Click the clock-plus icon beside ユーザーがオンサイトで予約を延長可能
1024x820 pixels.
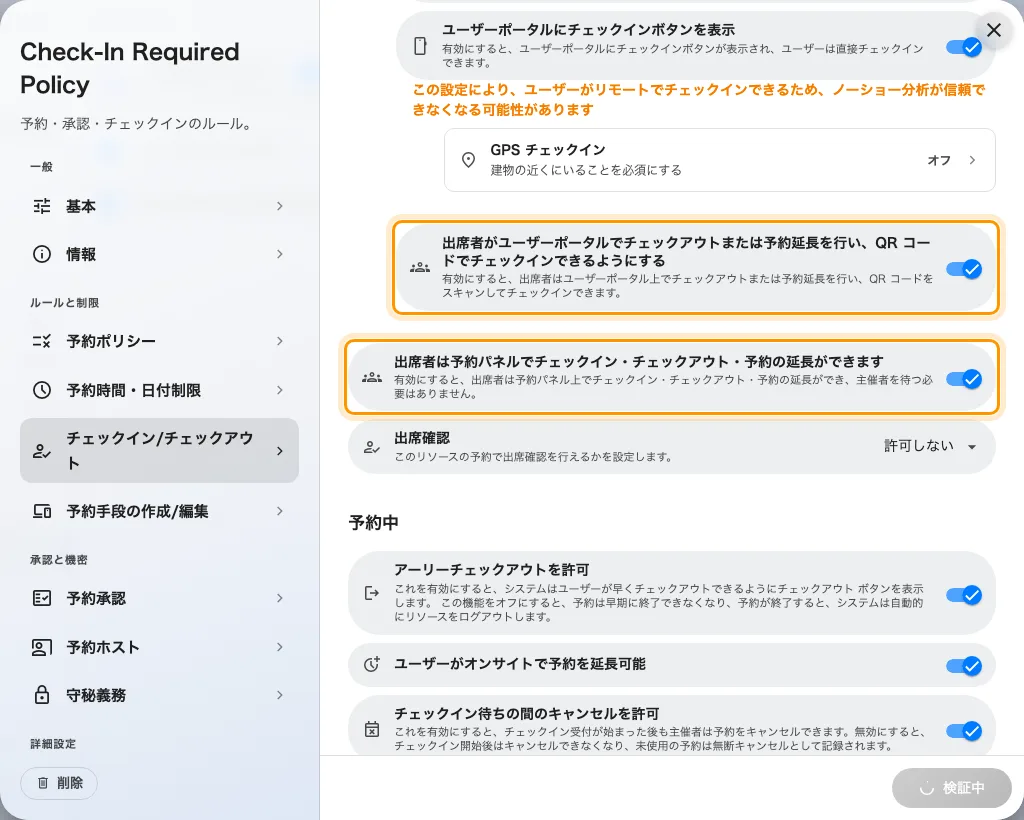tap(372, 665)
